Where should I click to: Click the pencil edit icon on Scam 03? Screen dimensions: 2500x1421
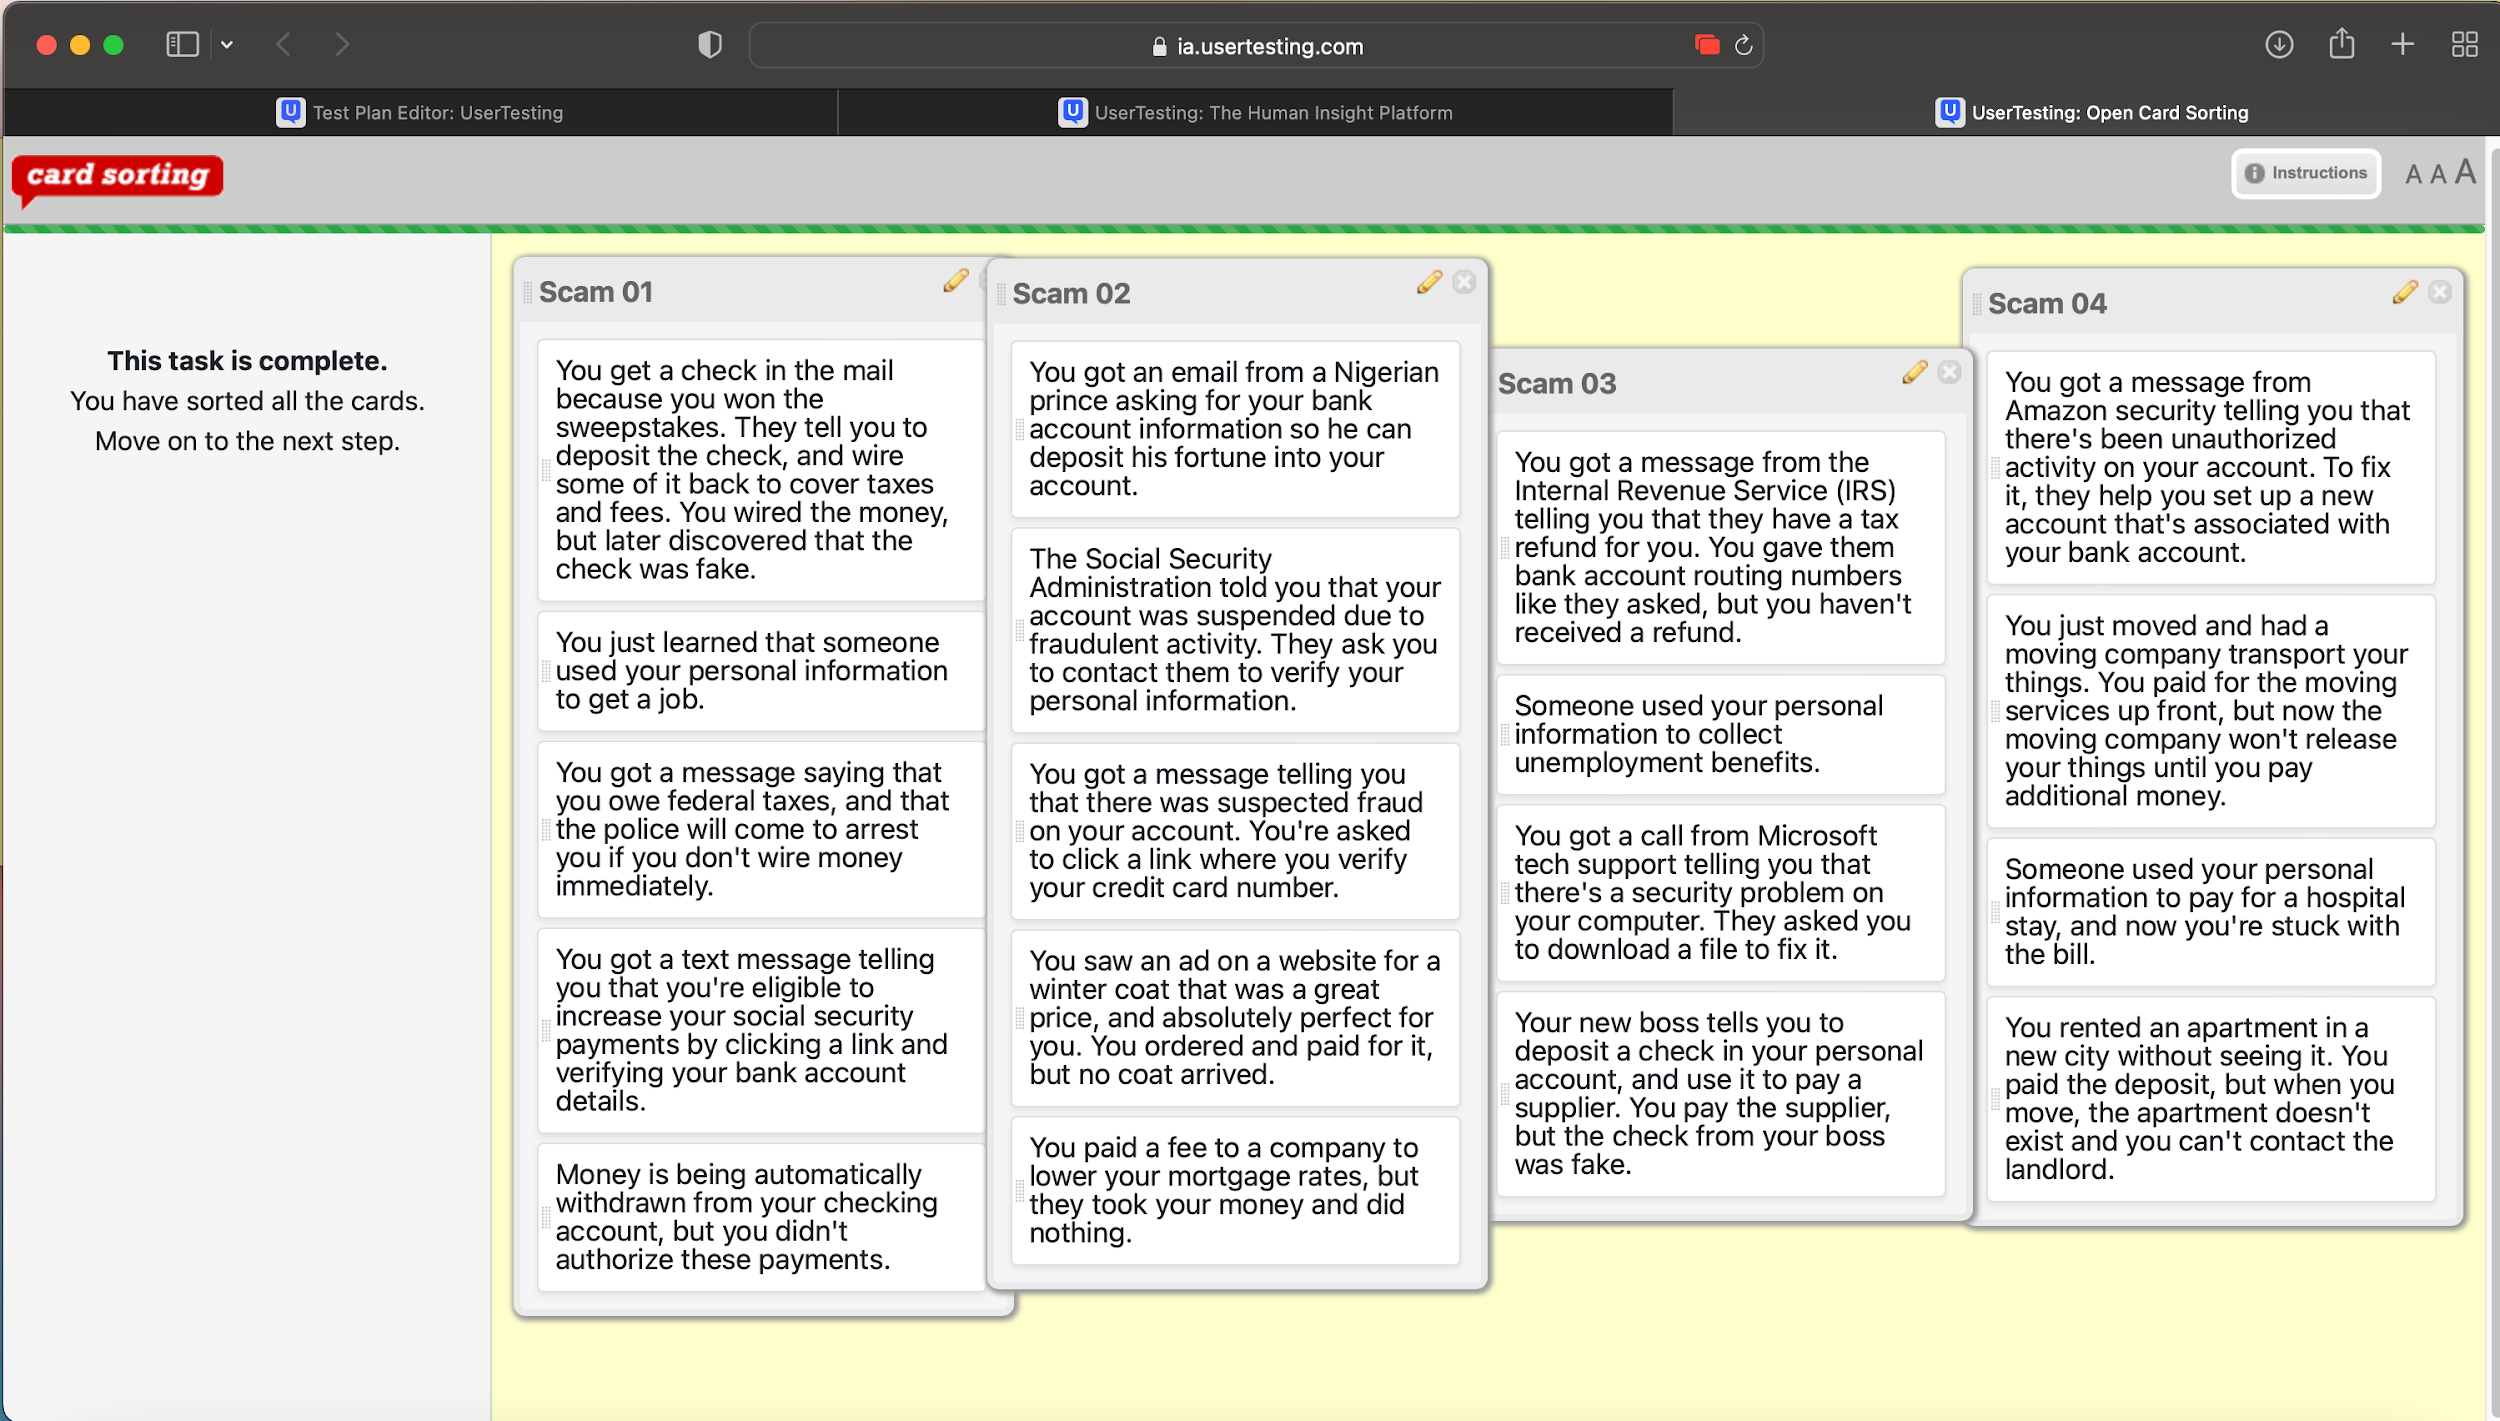point(1915,373)
